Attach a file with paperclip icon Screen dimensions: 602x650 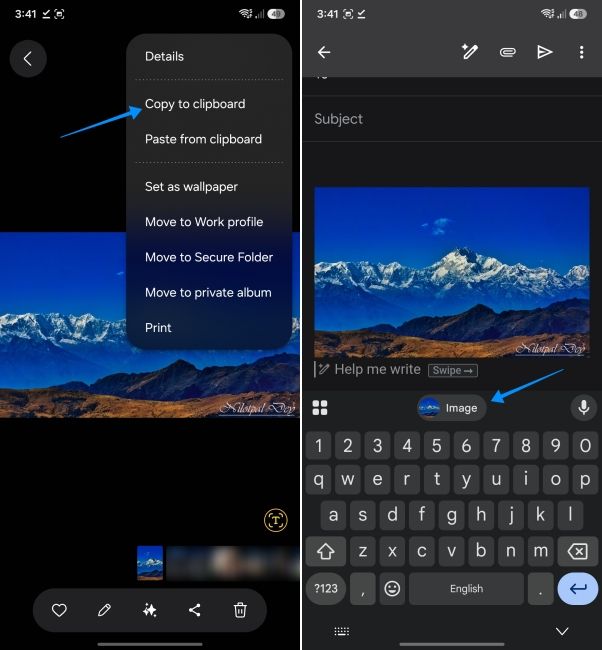tap(507, 52)
